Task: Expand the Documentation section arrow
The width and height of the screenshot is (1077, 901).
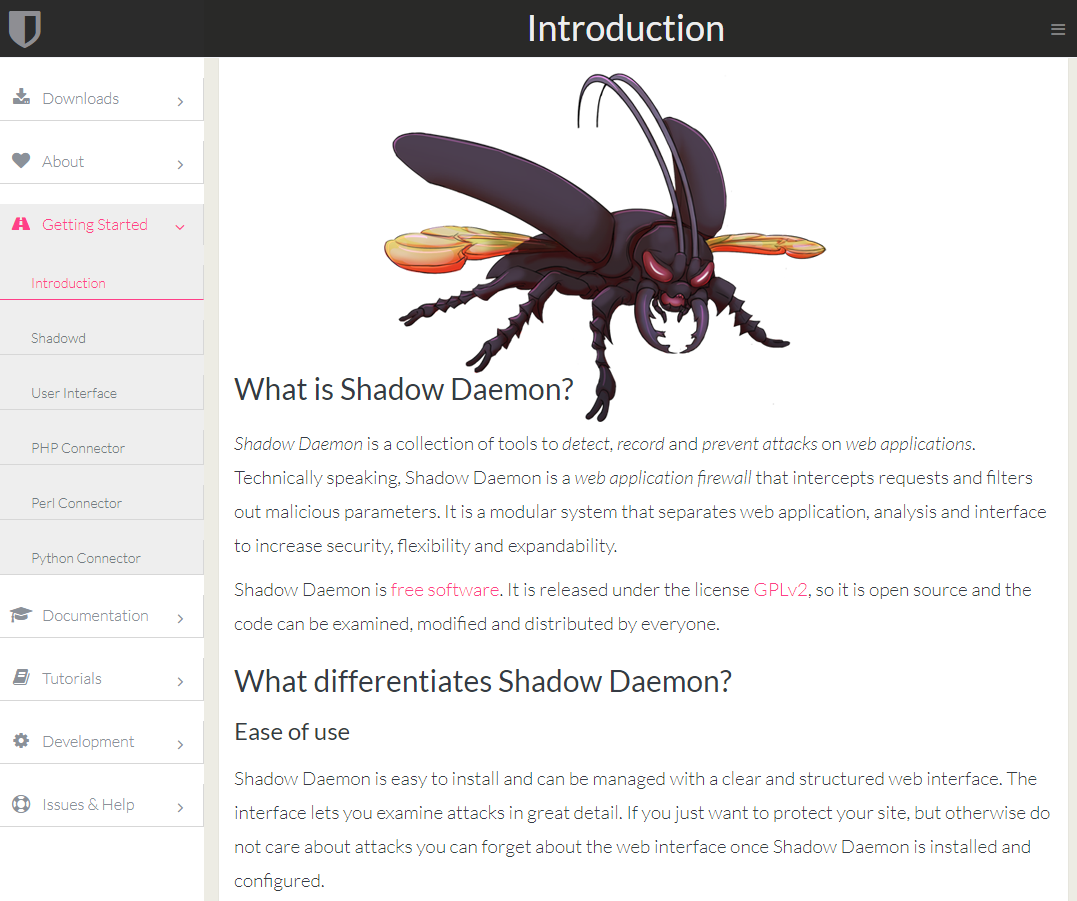Action: (x=180, y=618)
